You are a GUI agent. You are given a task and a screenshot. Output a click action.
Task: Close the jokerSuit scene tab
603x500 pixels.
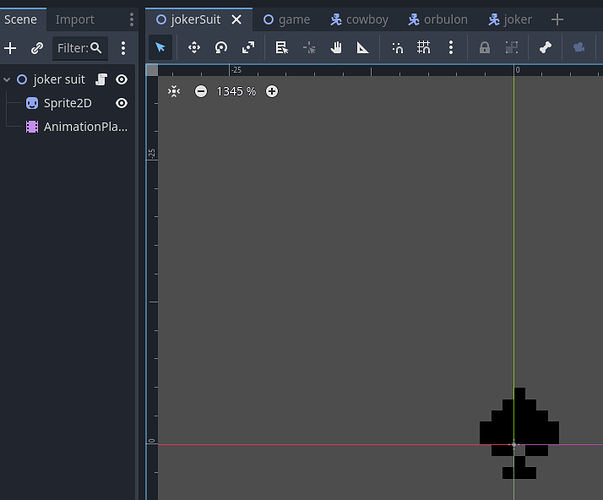(x=237, y=19)
